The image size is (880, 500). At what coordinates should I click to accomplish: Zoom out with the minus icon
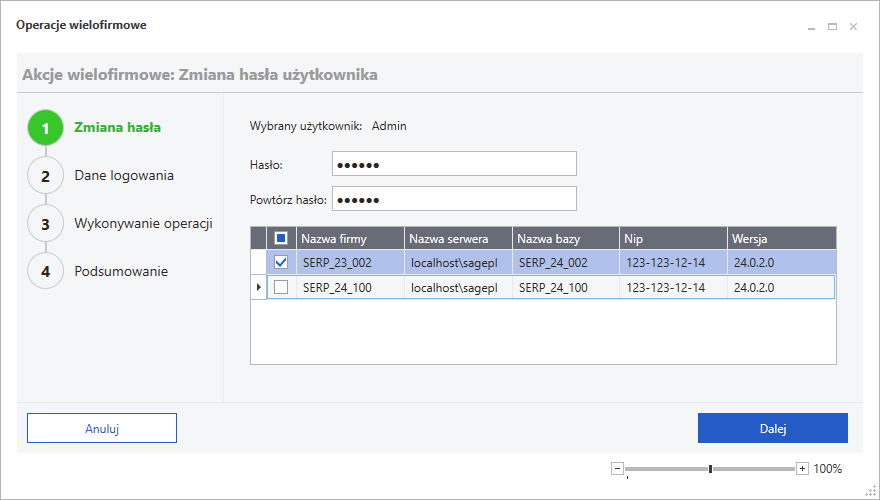tap(617, 469)
